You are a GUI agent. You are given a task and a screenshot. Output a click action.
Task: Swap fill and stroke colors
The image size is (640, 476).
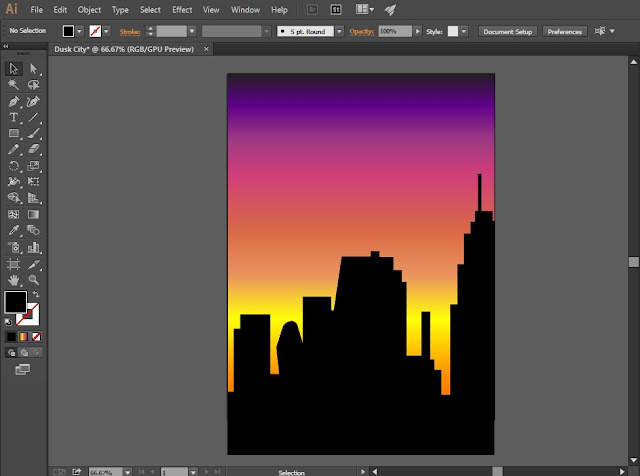coord(35,294)
